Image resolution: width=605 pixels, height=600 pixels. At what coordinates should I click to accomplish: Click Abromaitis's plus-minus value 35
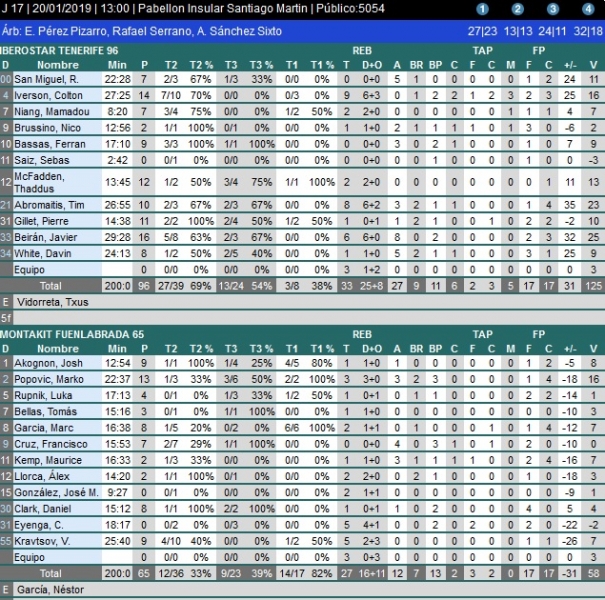pyautogui.click(x=570, y=205)
